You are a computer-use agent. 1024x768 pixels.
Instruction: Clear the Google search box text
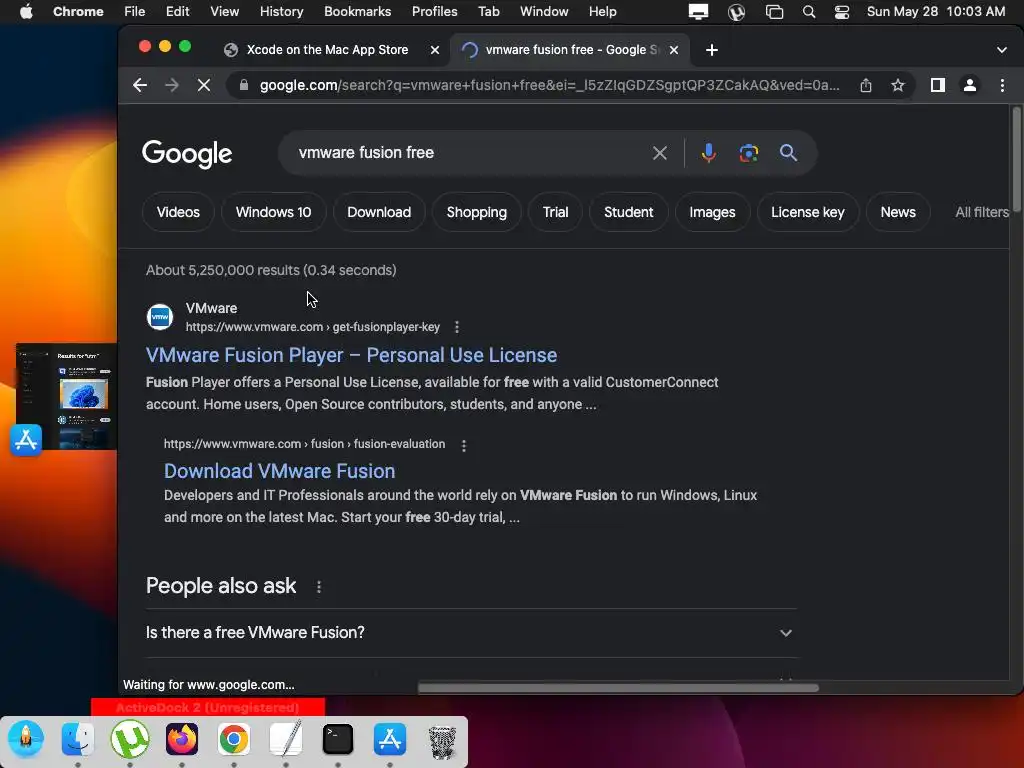(660, 153)
